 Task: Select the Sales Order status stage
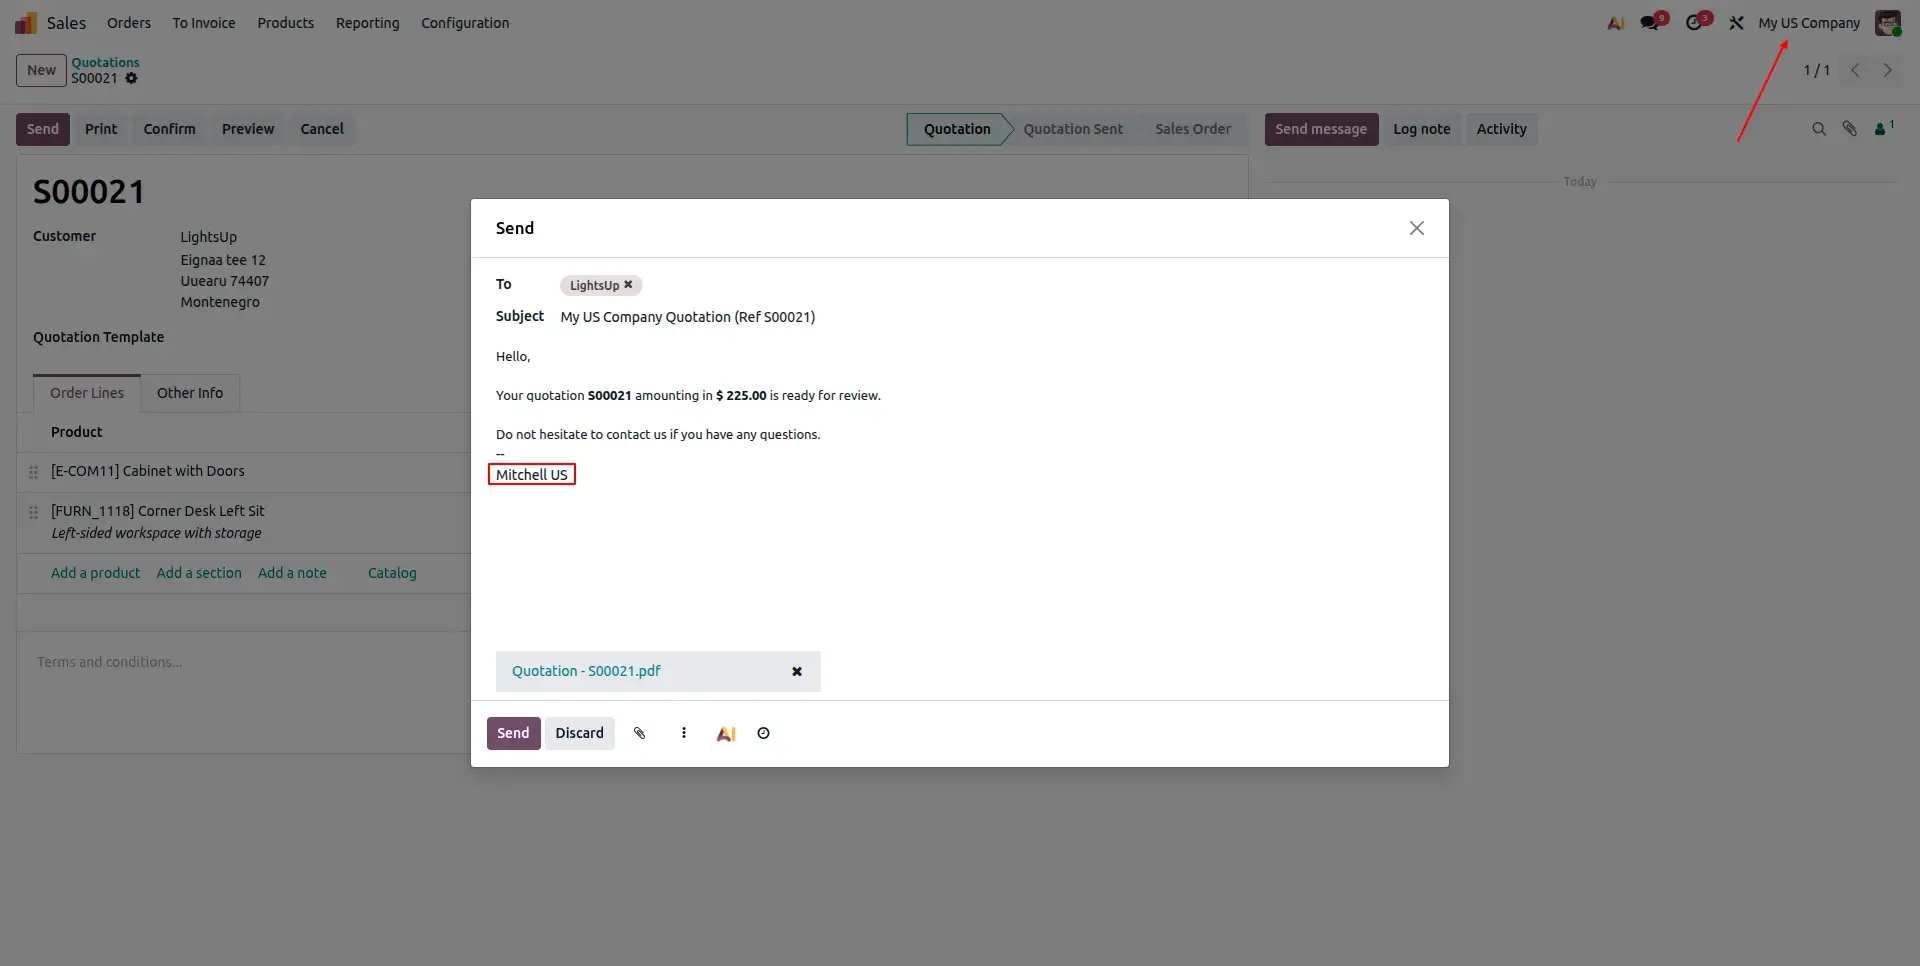pos(1193,129)
